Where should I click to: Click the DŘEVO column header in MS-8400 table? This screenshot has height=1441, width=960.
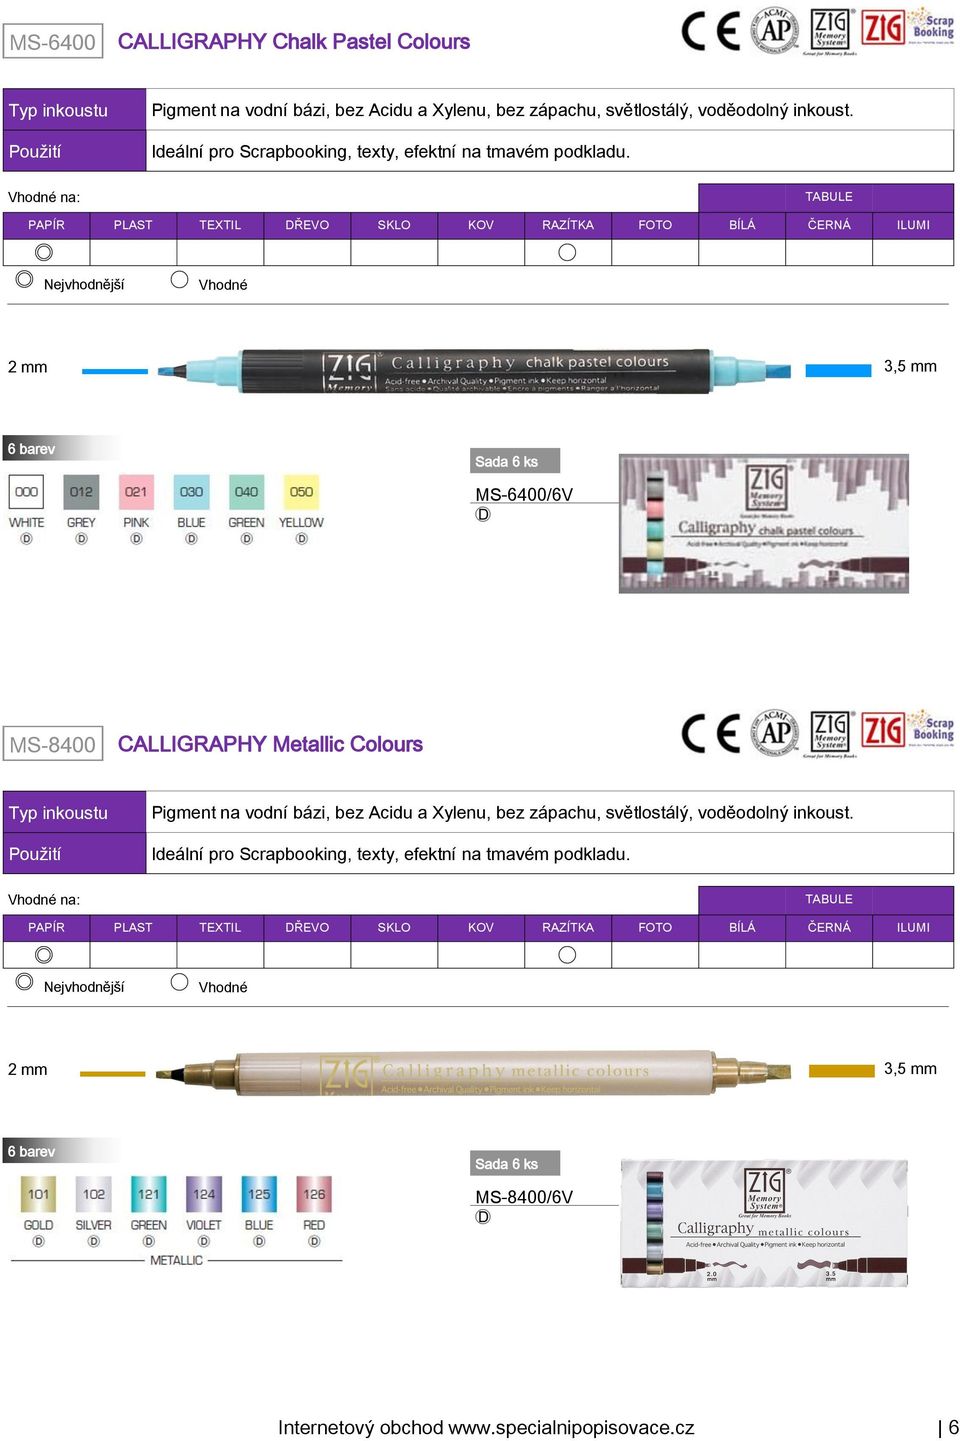[307, 927]
